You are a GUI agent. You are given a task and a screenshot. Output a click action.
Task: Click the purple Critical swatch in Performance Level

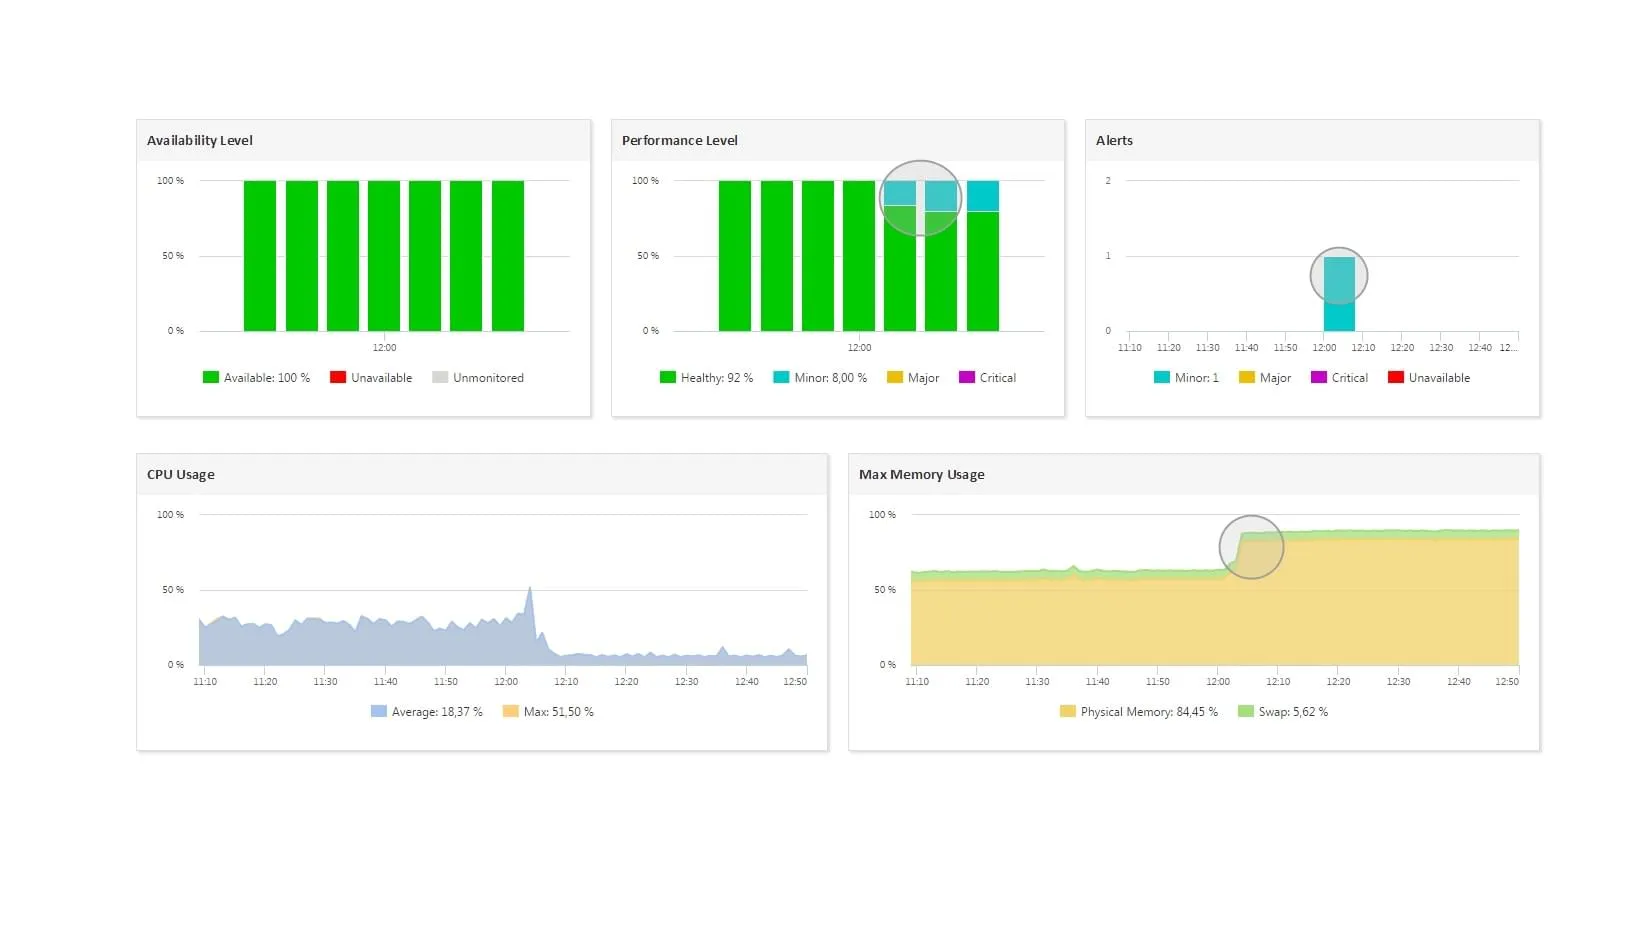966,378
